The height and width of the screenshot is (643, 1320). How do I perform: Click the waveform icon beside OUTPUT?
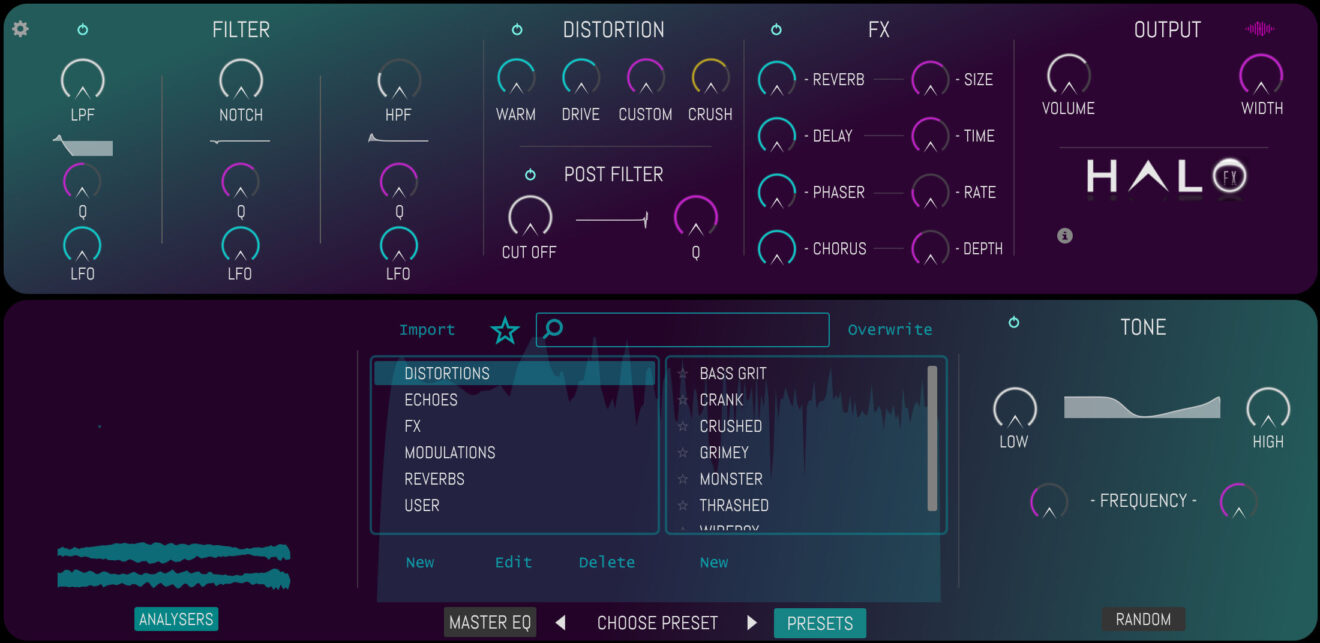click(1261, 27)
